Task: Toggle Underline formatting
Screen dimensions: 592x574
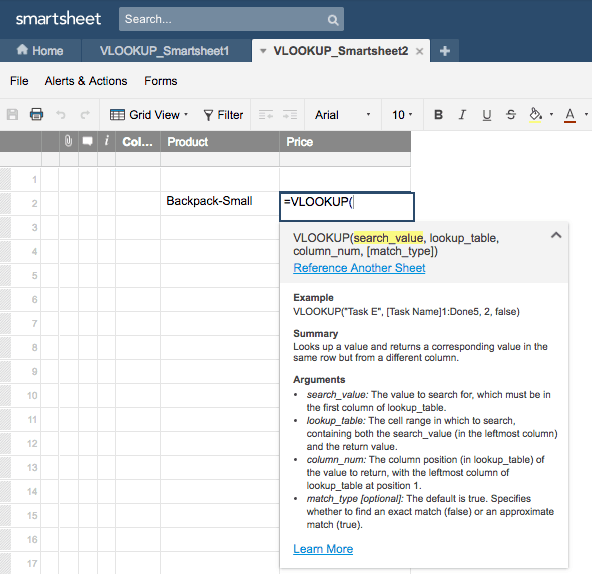Action: [x=487, y=115]
